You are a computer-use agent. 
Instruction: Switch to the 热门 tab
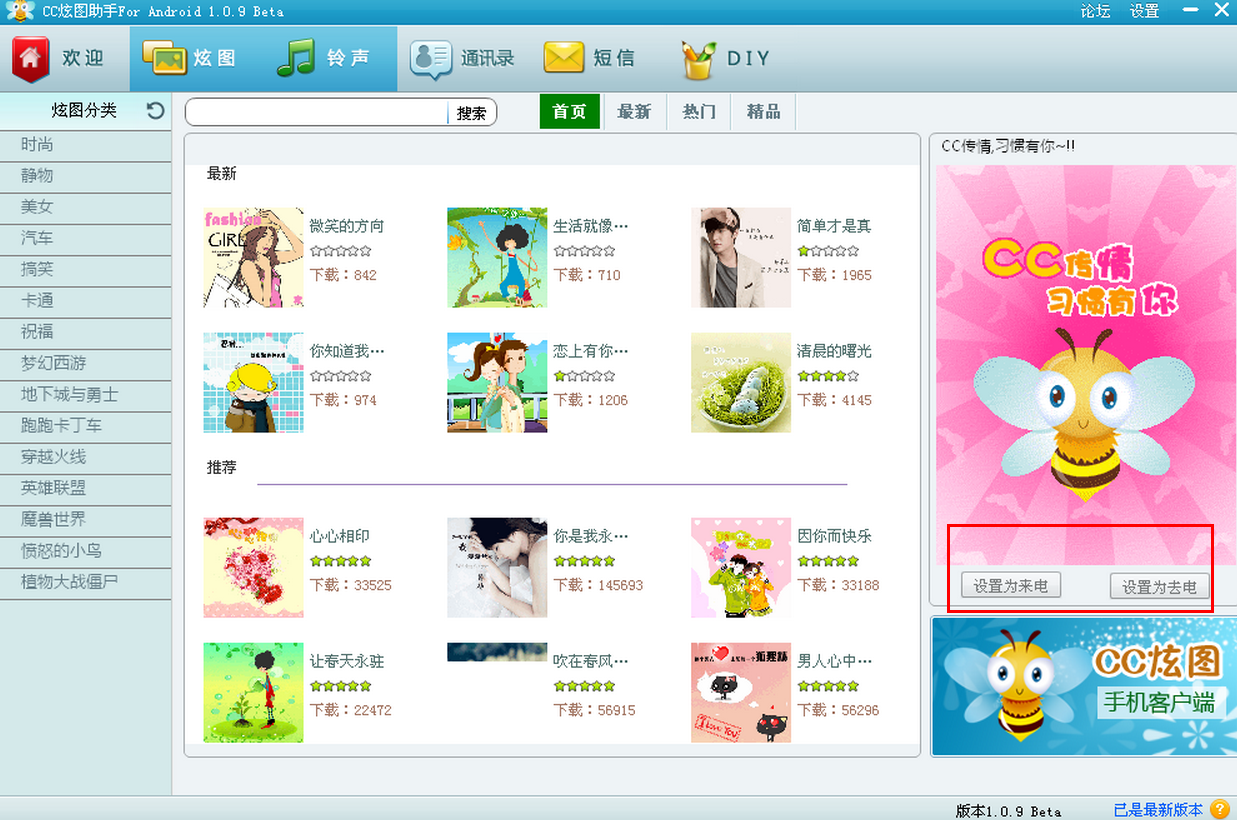tap(699, 112)
